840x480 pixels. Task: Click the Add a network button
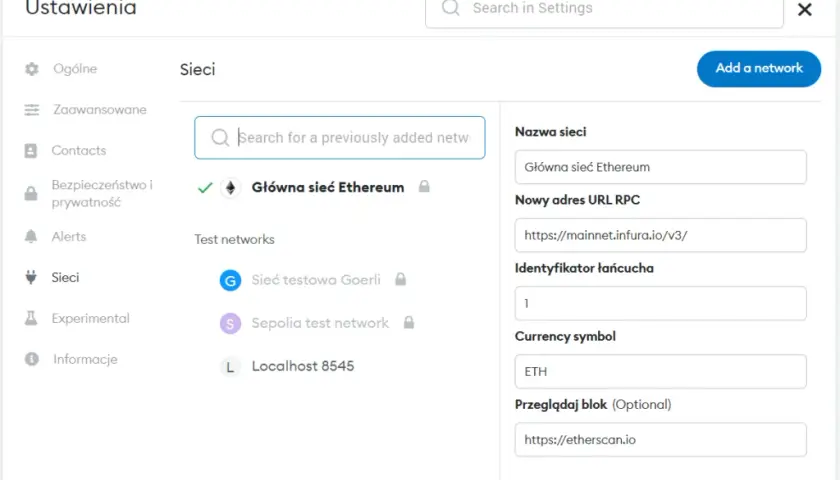pos(759,69)
